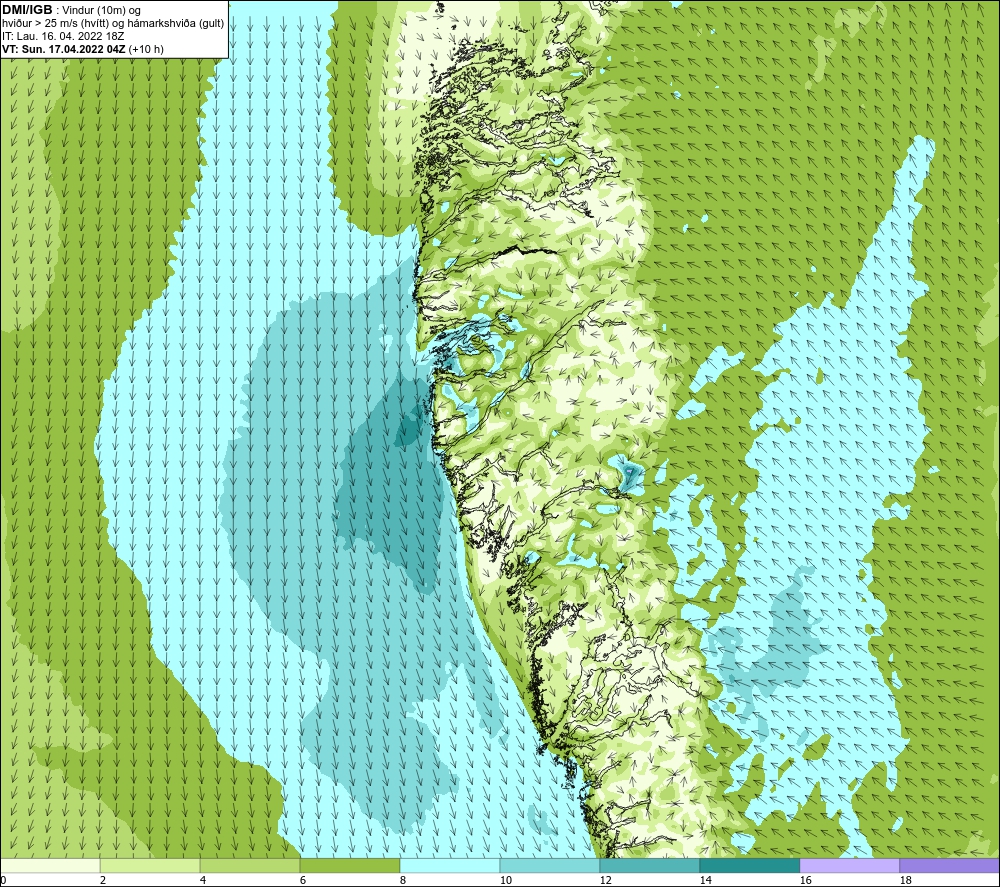The image size is (1000, 887).
Task: Select the 6–8 m/s olive green legend swatch
Action: tap(349, 865)
